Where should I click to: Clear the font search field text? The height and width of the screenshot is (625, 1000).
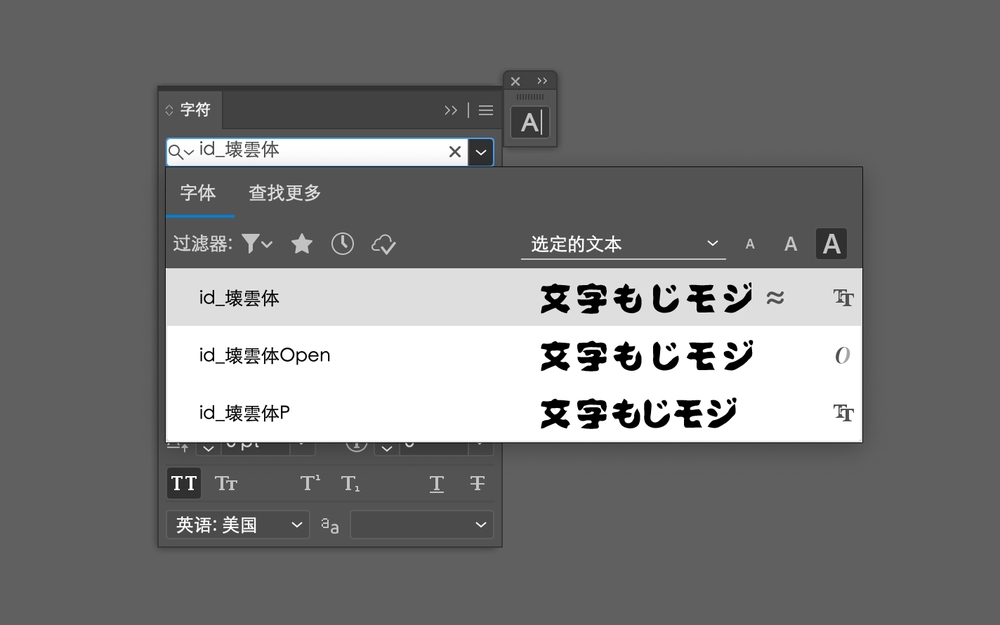[x=455, y=152]
